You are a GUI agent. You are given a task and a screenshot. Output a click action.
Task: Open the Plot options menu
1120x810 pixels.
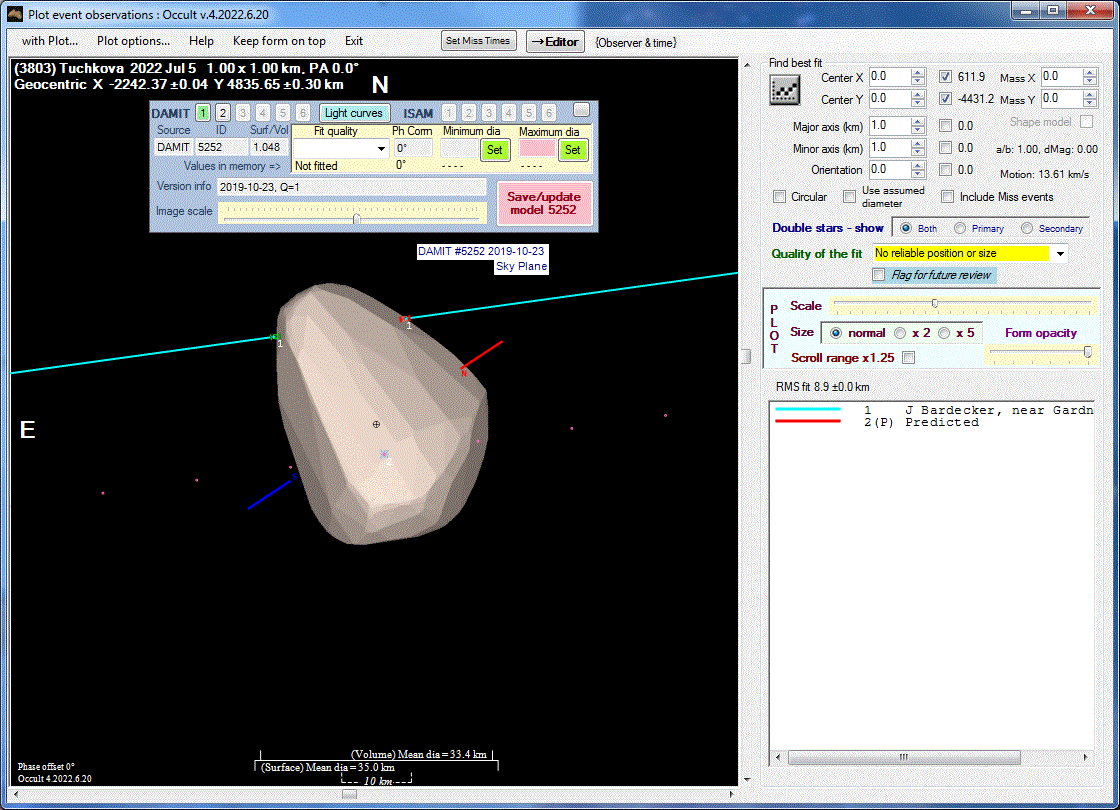pyautogui.click(x=133, y=41)
